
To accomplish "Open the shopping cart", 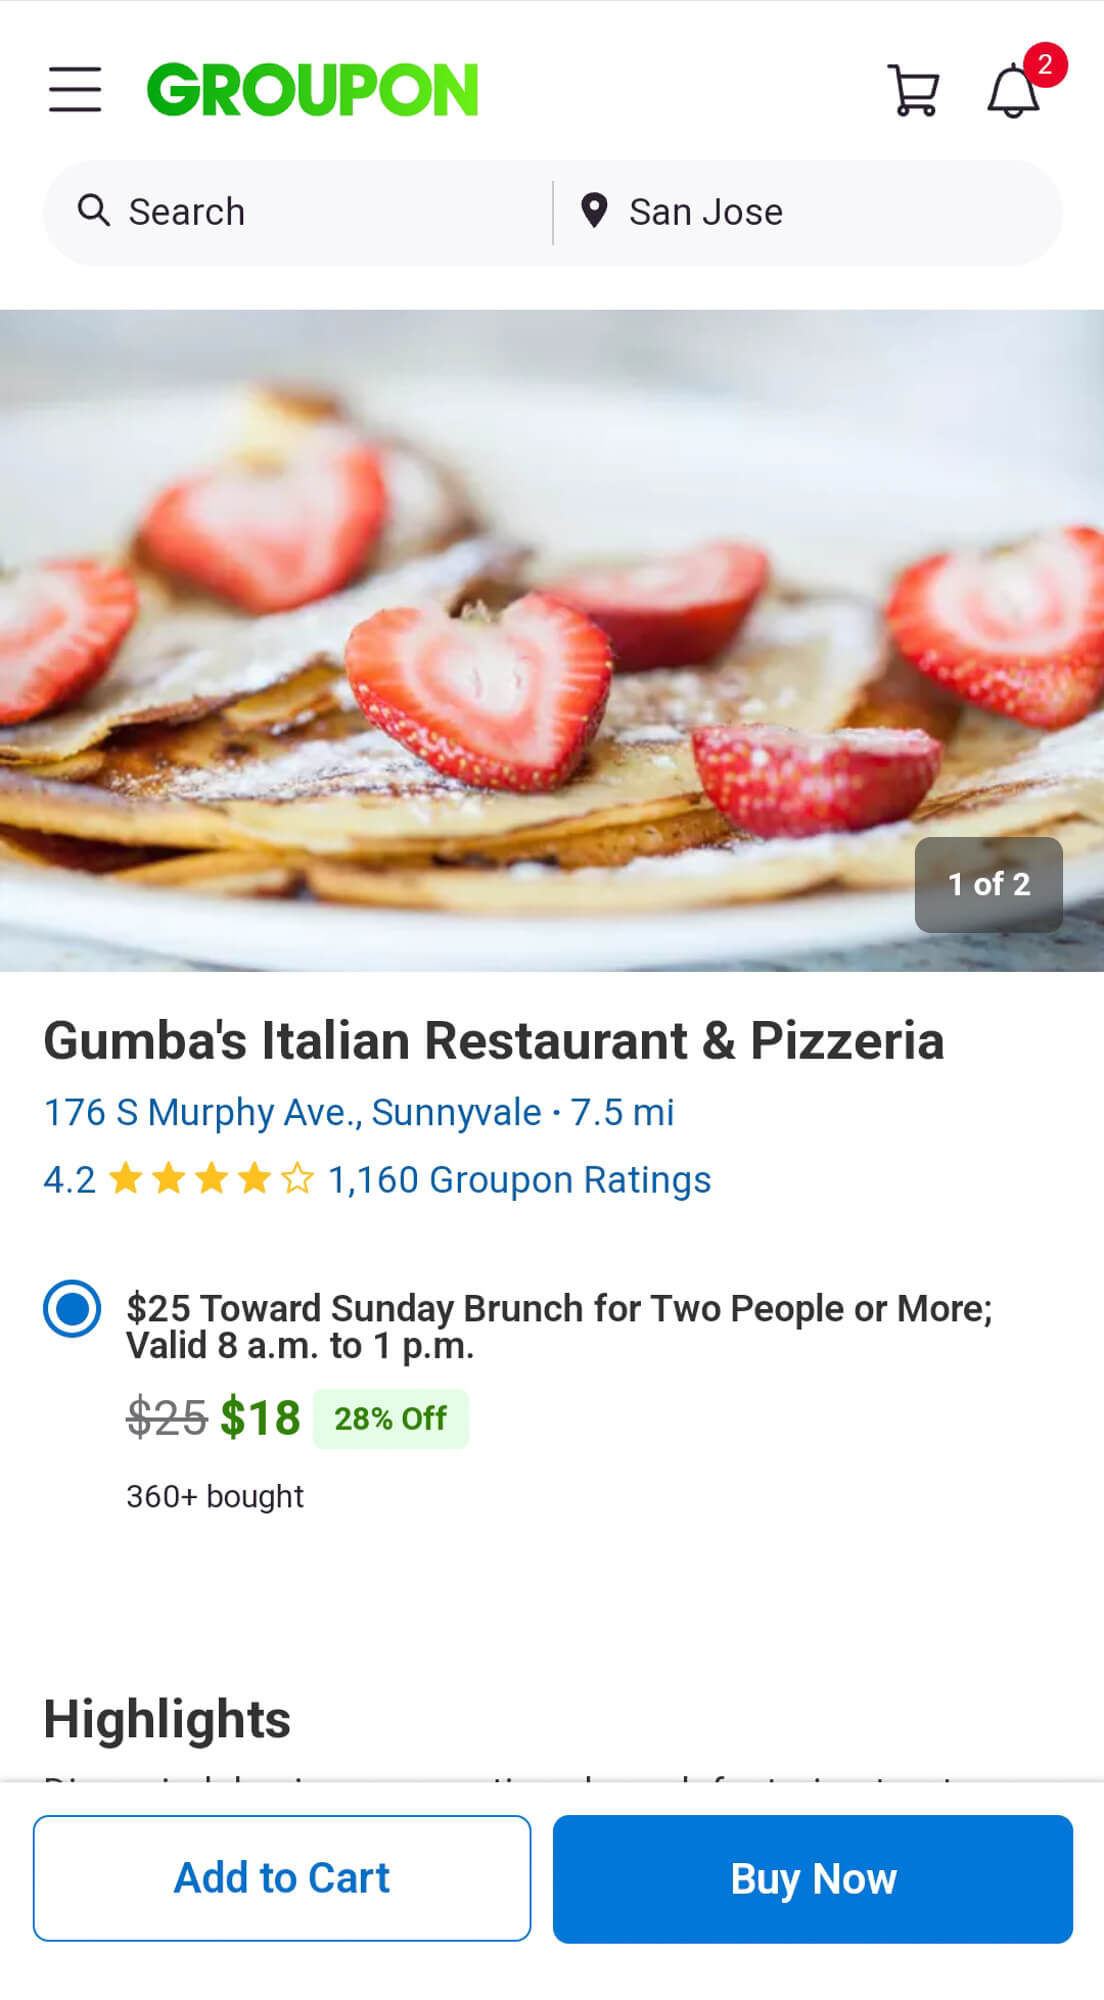I will coord(913,91).
